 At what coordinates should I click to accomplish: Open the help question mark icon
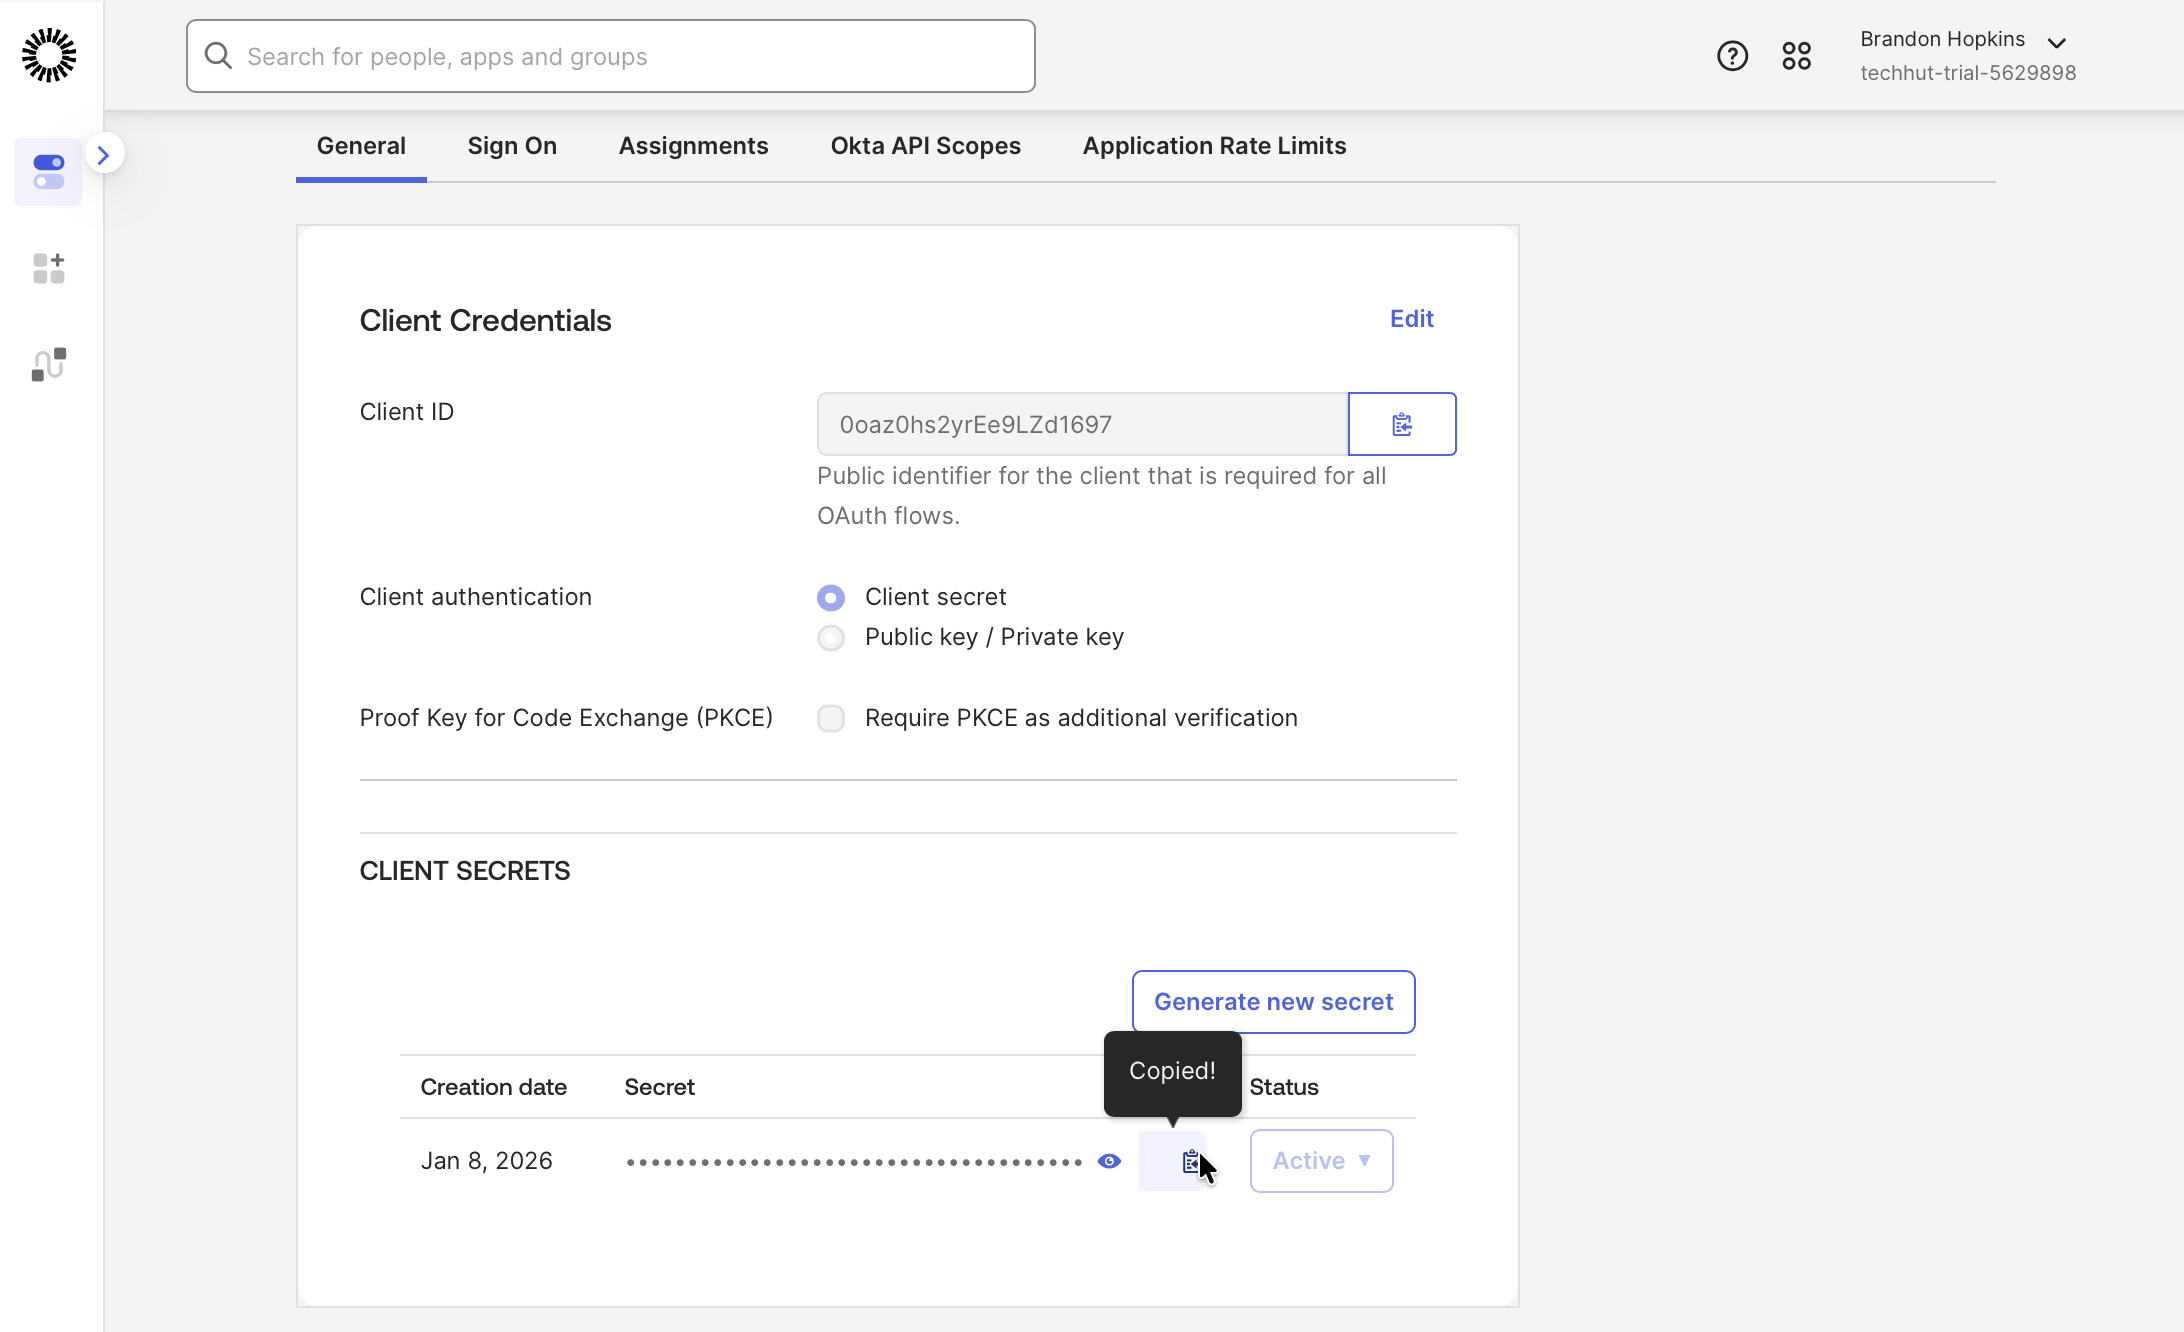pos(1732,56)
